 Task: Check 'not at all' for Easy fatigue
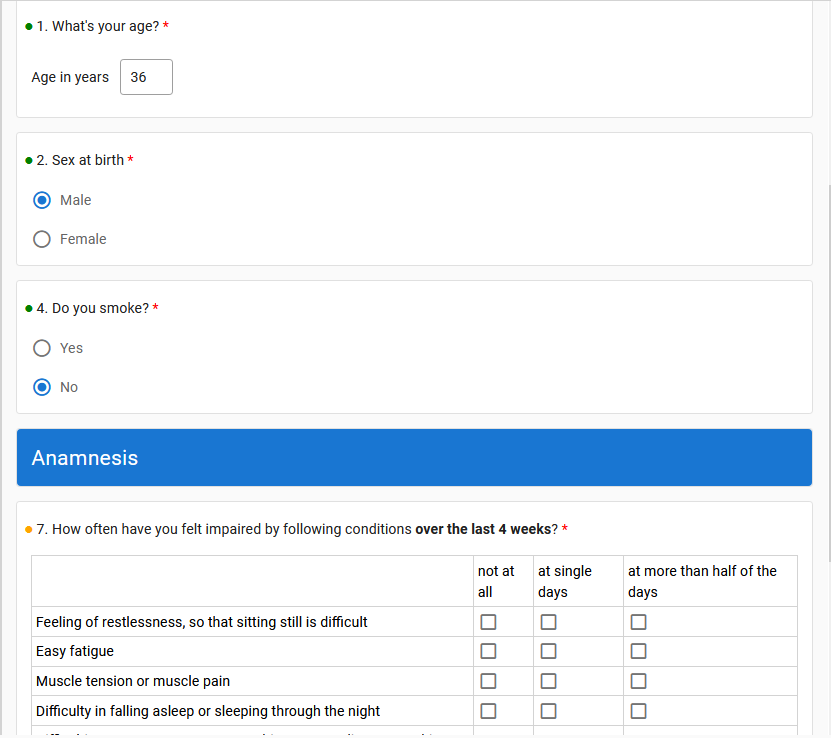(488, 651)
